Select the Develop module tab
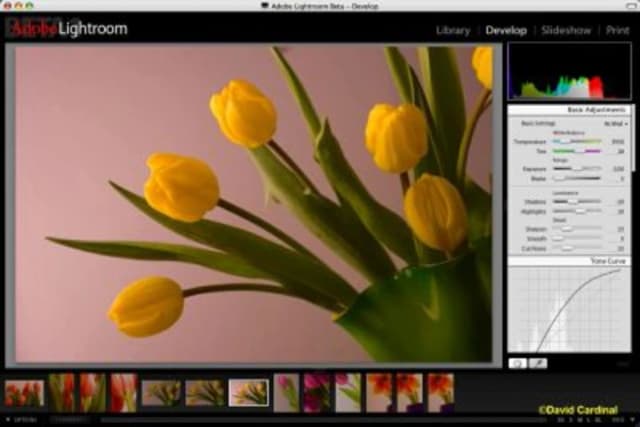Screen dimensions: 640x427 (x=506, y=31)
